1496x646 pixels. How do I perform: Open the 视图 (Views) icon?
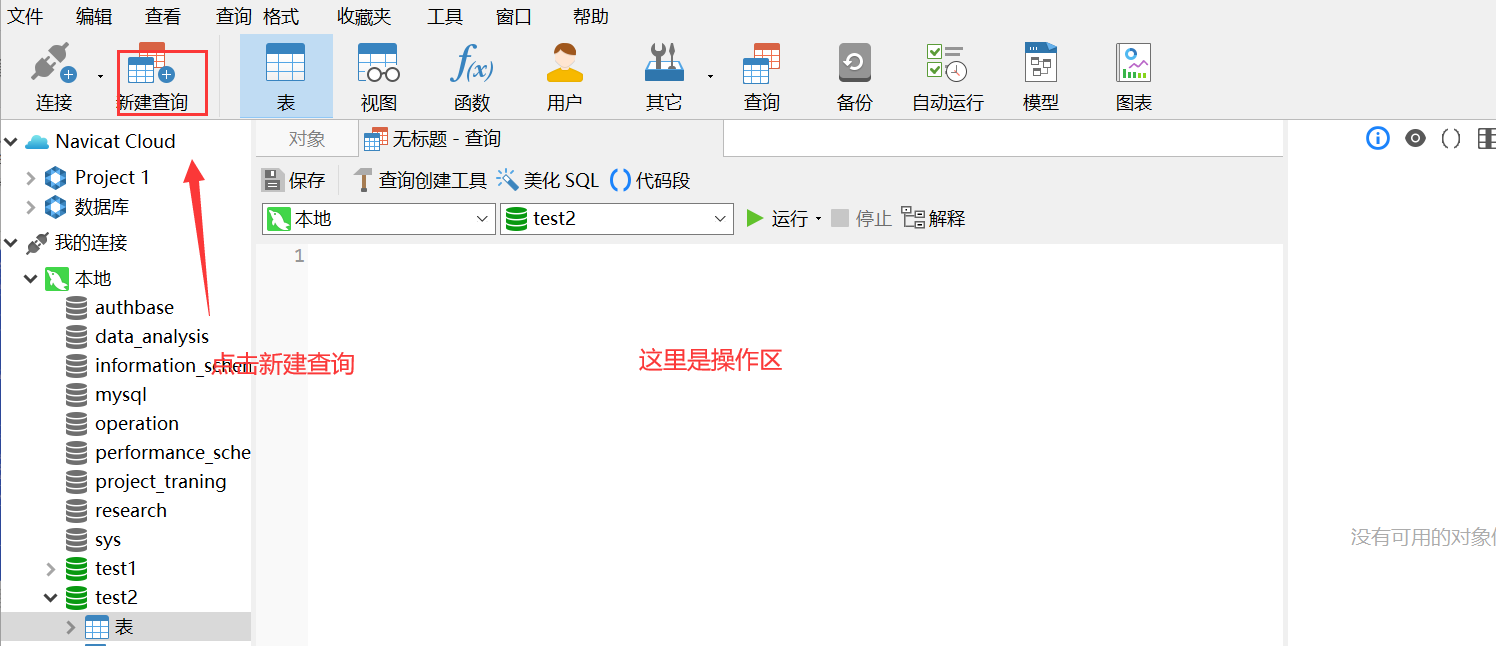(378, 70)
